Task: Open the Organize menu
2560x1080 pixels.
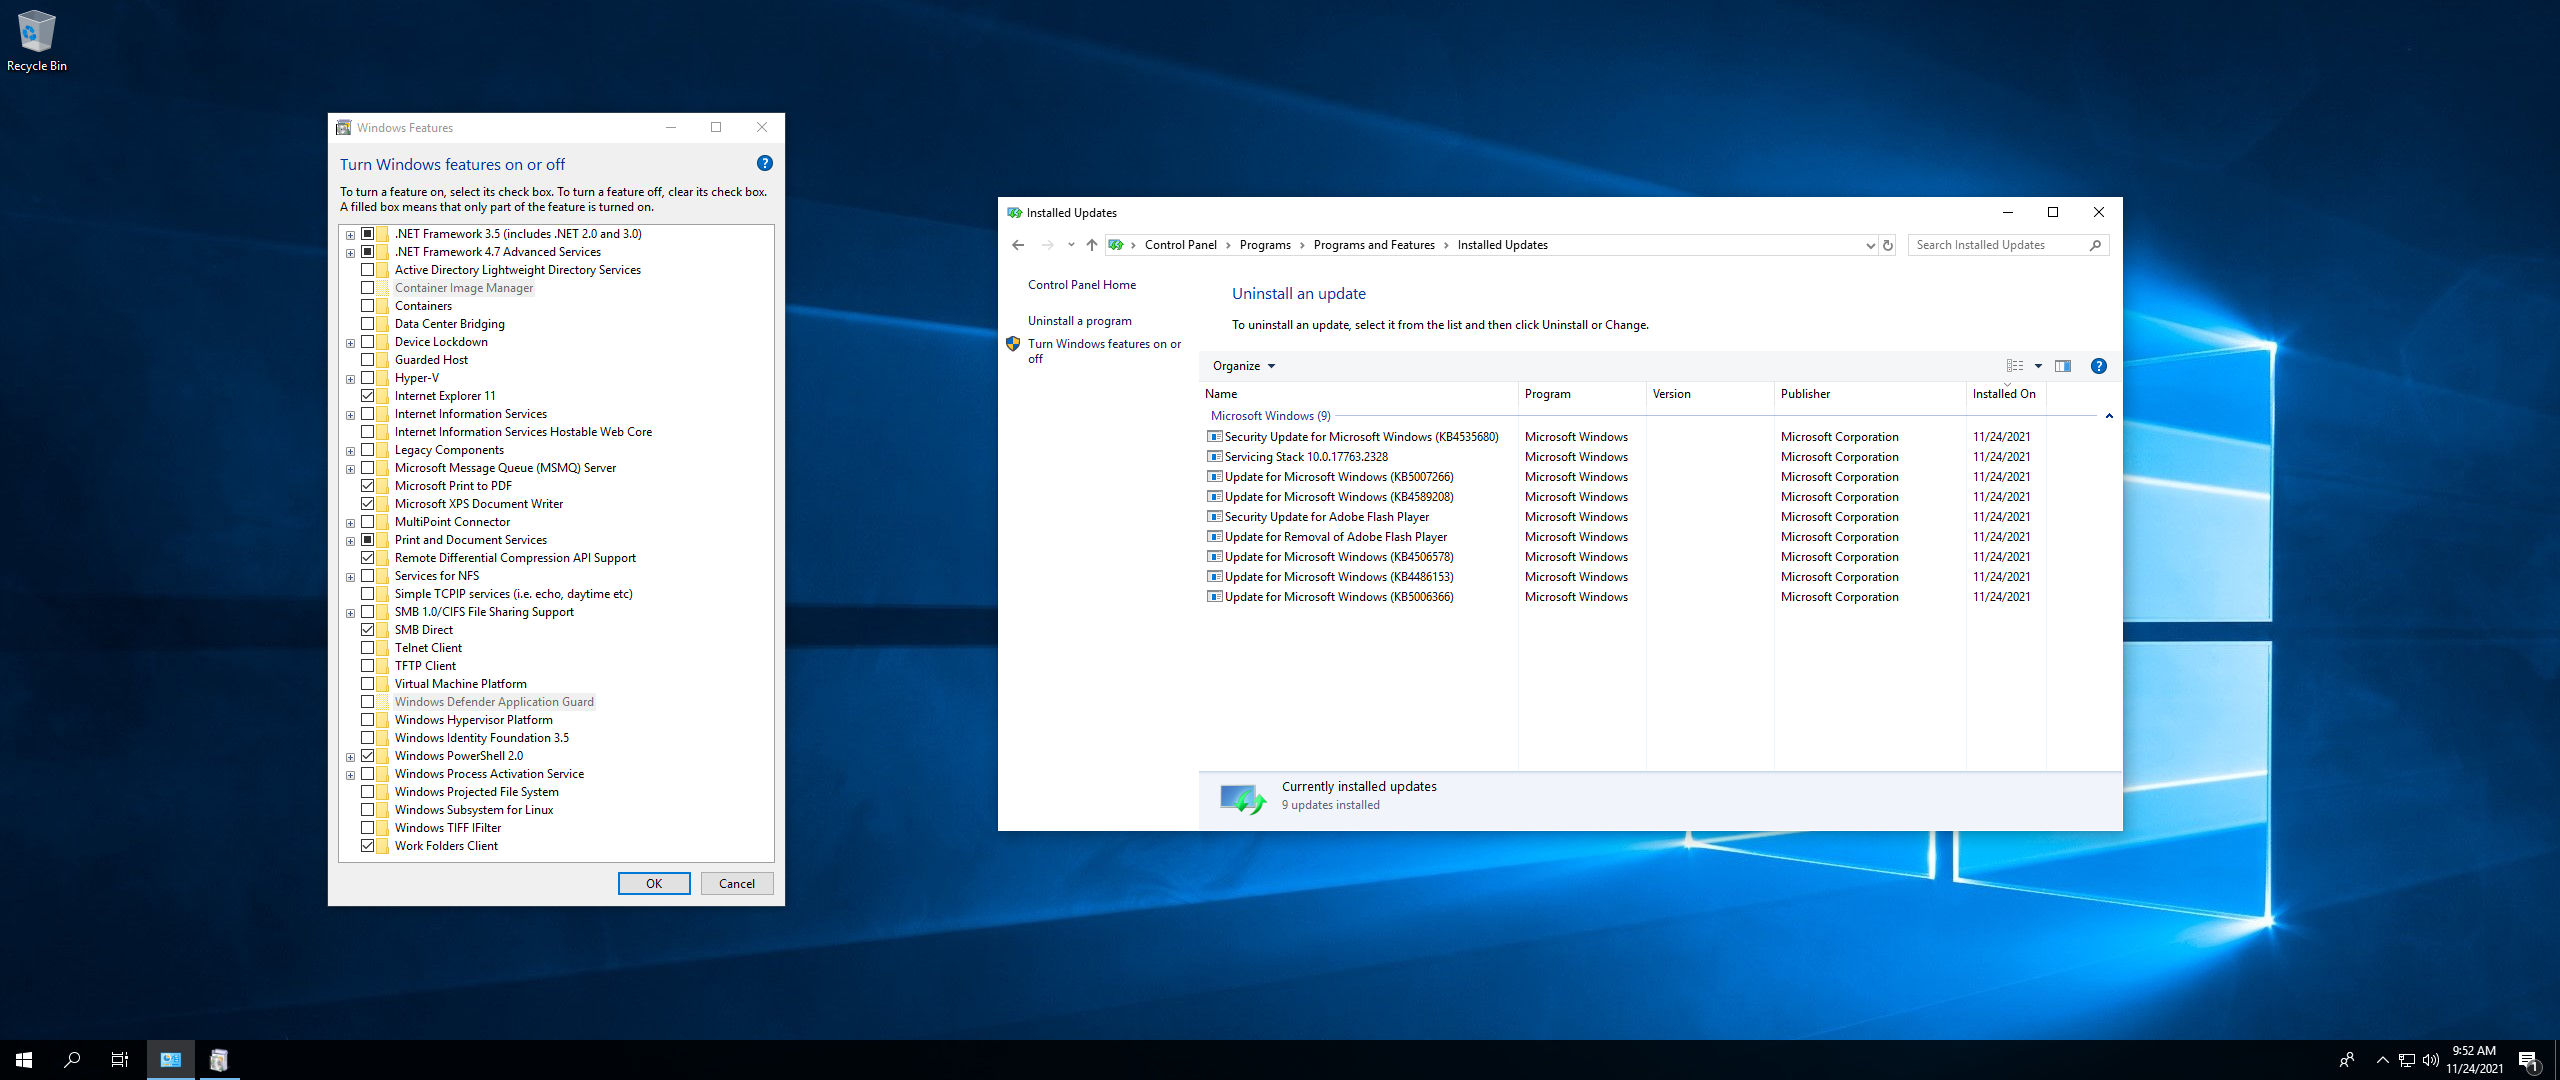Action: tap(1243, 366)
